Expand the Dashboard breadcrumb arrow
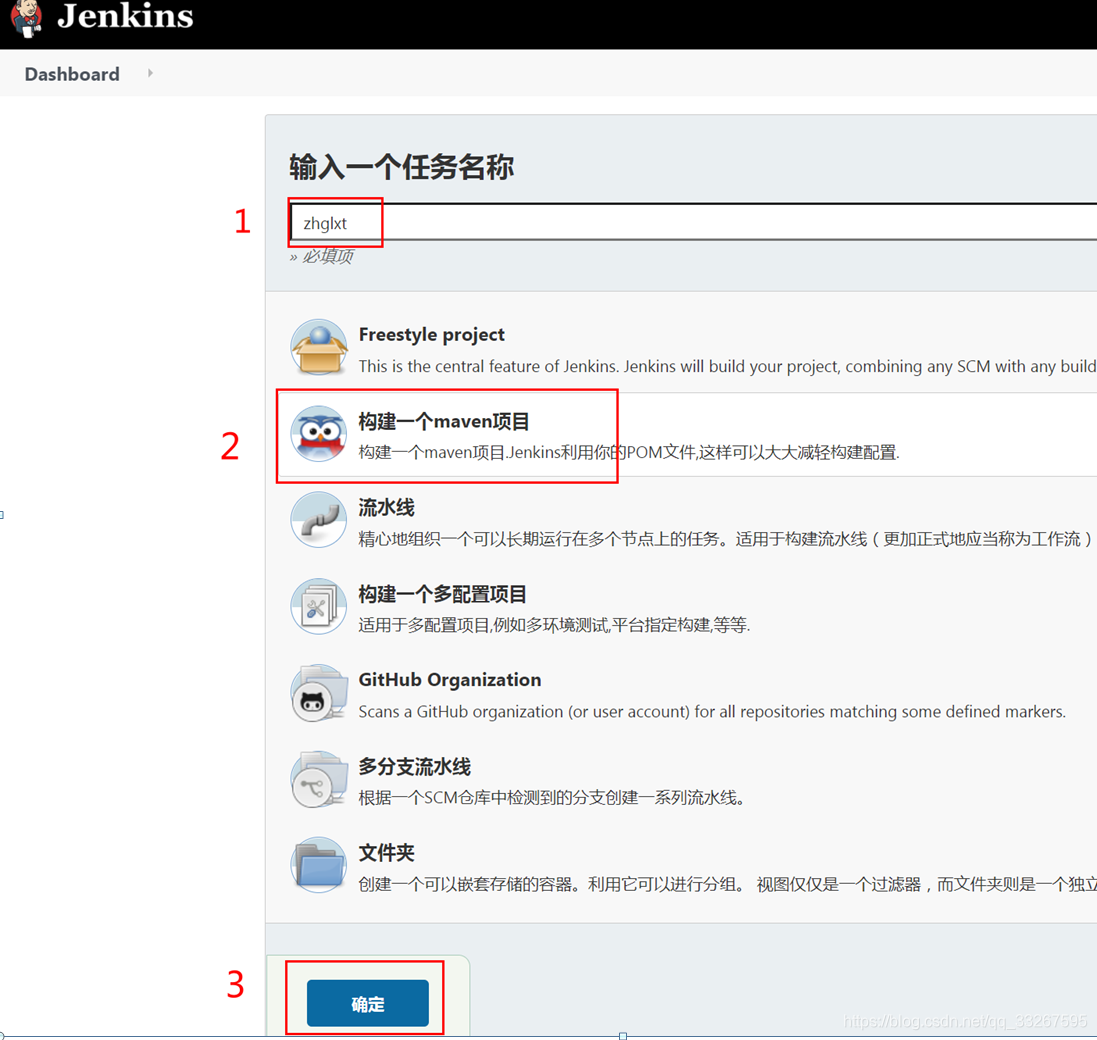This screenshot has height=1040, width=1097. click(150, 73)
